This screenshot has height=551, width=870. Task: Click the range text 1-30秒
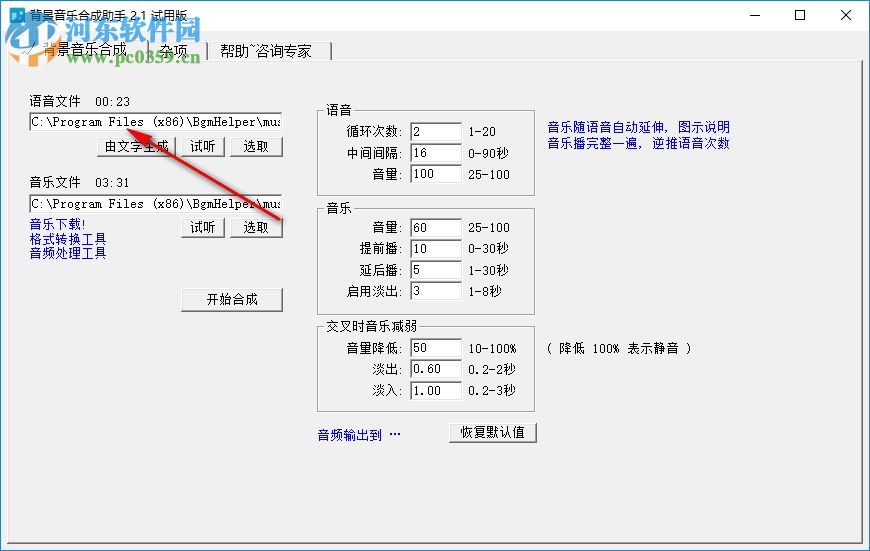[x=488, y=270]
